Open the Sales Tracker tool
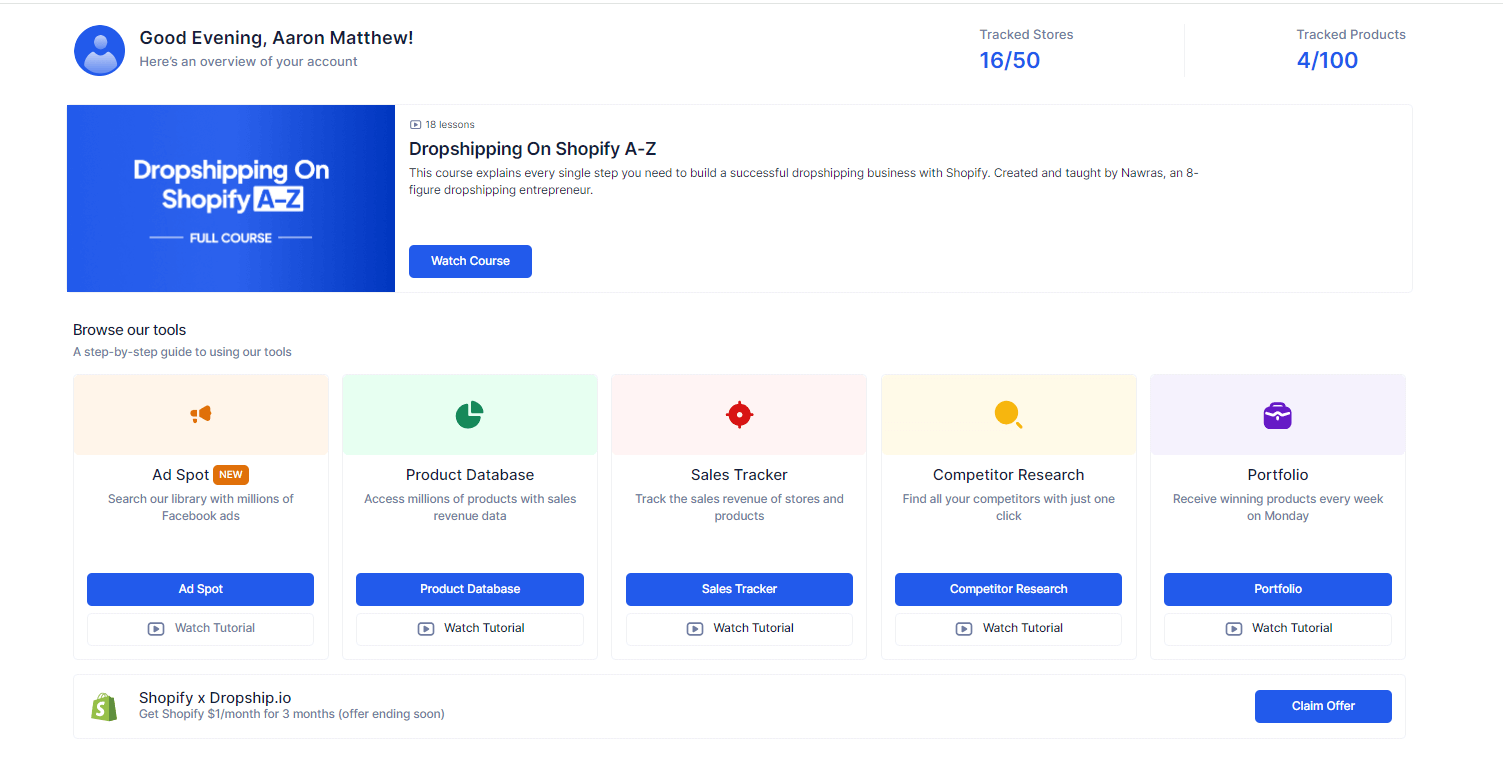 click(739, 589)
